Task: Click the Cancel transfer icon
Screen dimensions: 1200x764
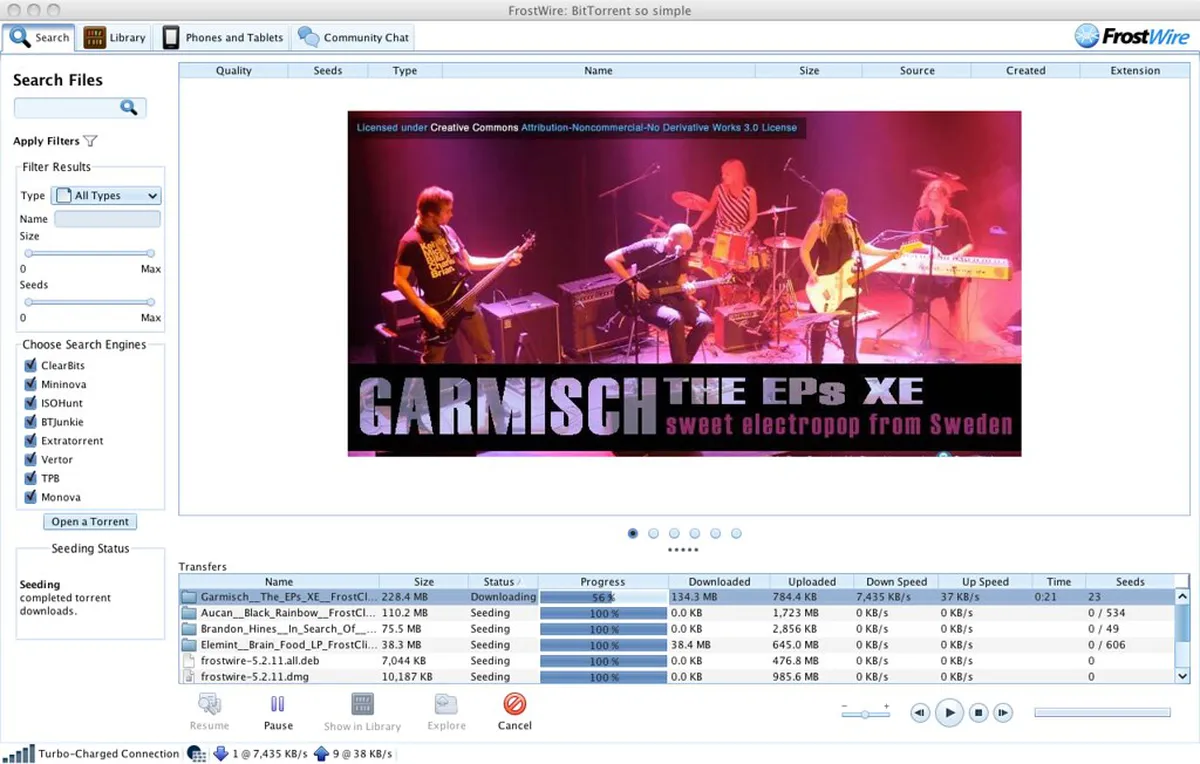Action: tap(515, 704)
